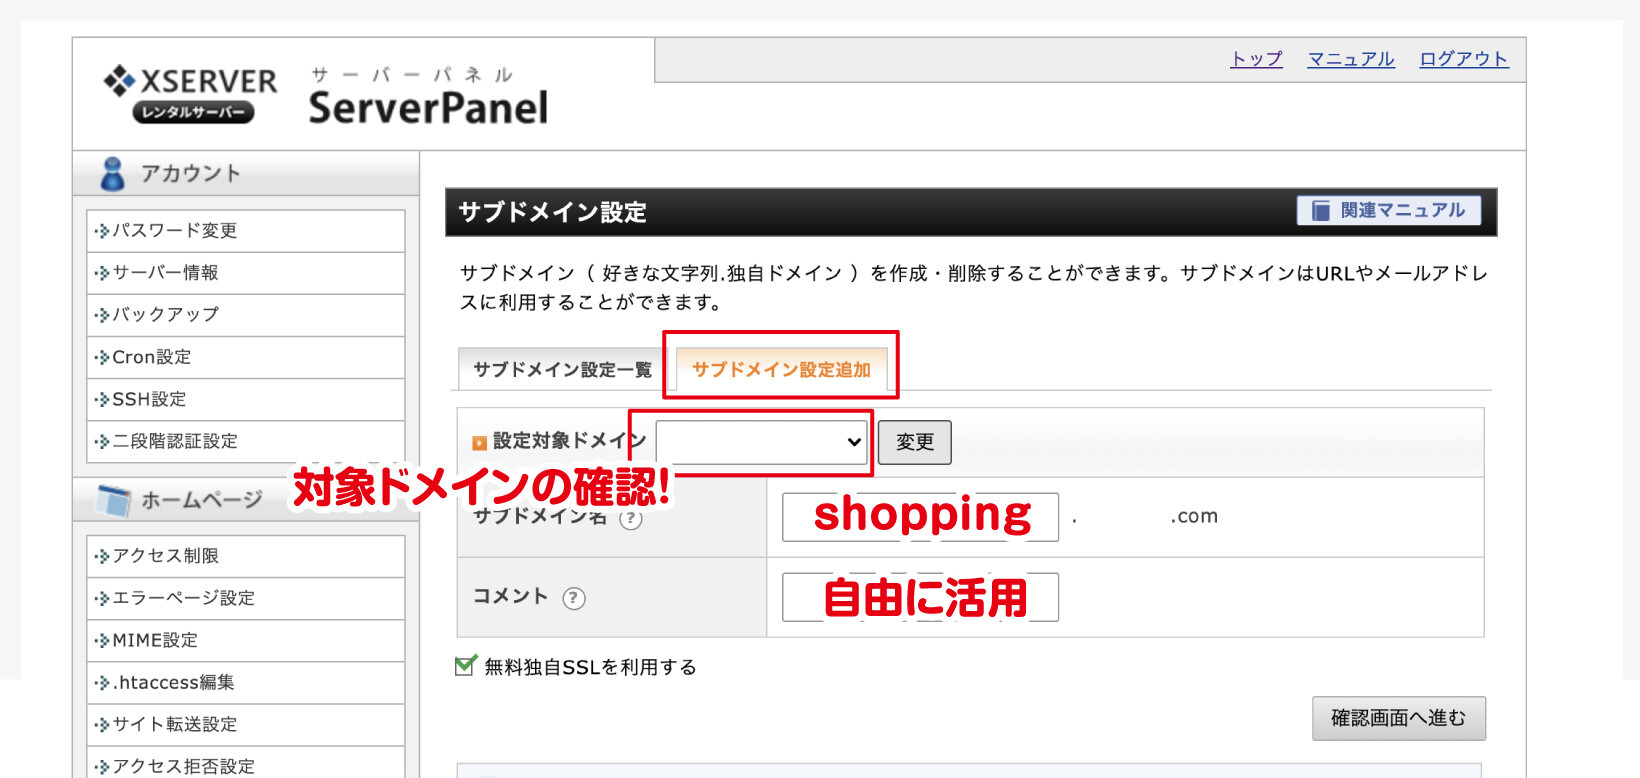Viewport: 1640px width, 778px height.
Task: Focus the コメント text field
Action: 920,597
